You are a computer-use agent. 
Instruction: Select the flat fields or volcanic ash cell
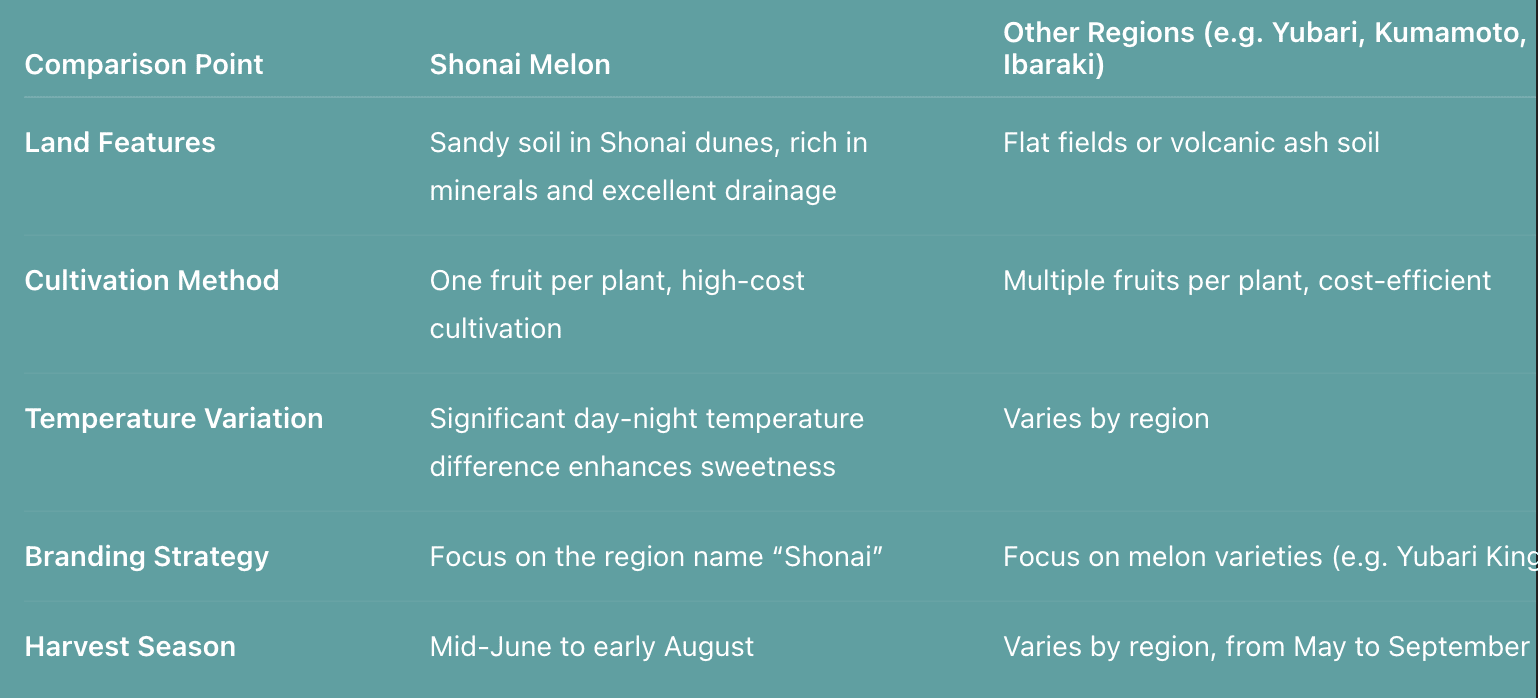click(1191, 143)
